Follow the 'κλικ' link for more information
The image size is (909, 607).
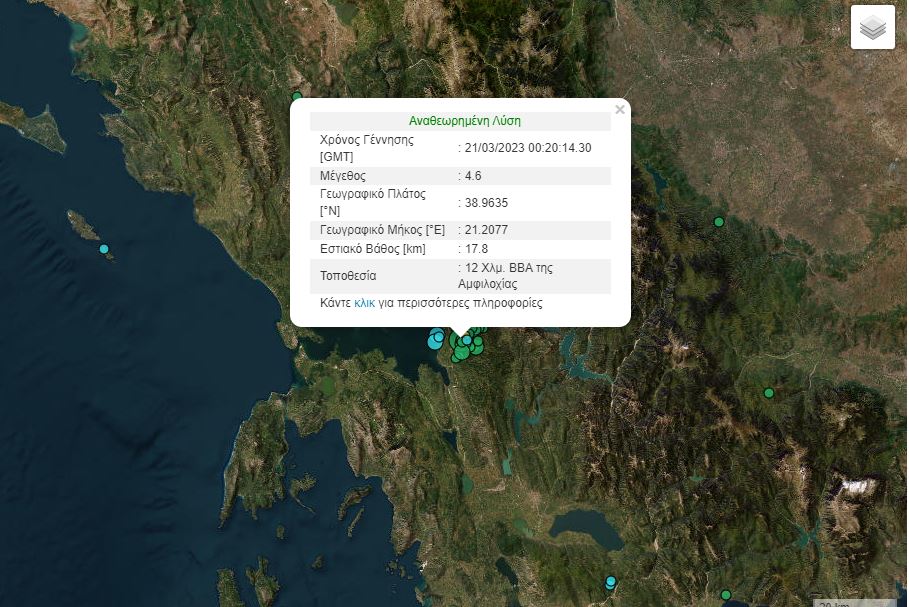click(364, 302)
